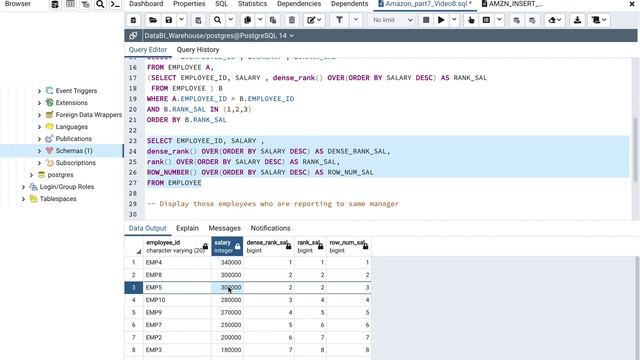This screenshot has height=360, width=640.
Task: Copy selected rows with copy icon
Action: click(x=247, y=20)
